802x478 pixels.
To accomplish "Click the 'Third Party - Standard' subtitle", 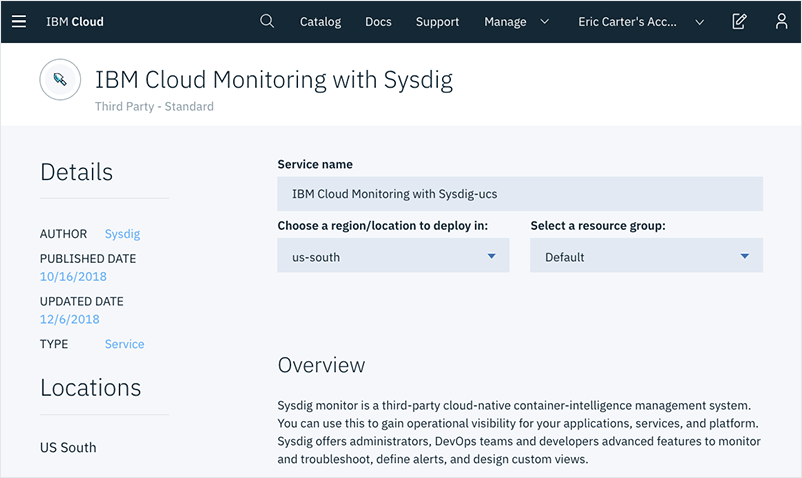I will 154,106.
